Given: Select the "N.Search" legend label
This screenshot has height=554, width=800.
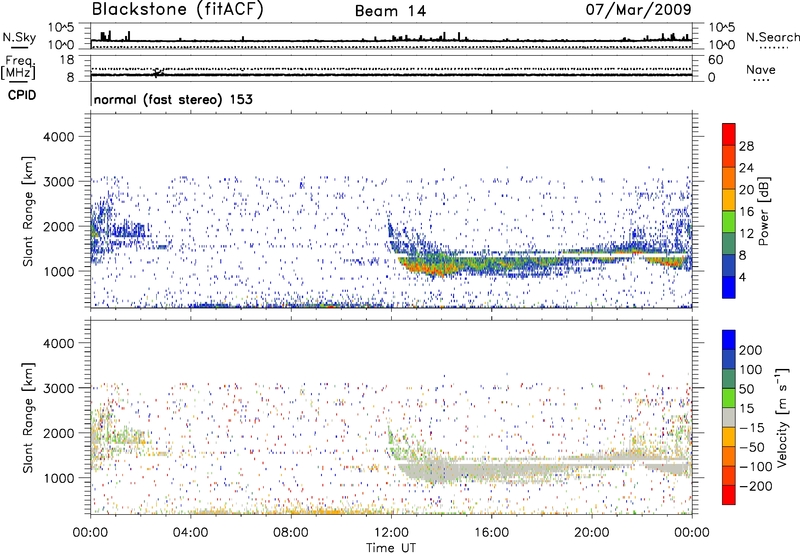Looking at the screenshot, I should [x=772, y=37].
